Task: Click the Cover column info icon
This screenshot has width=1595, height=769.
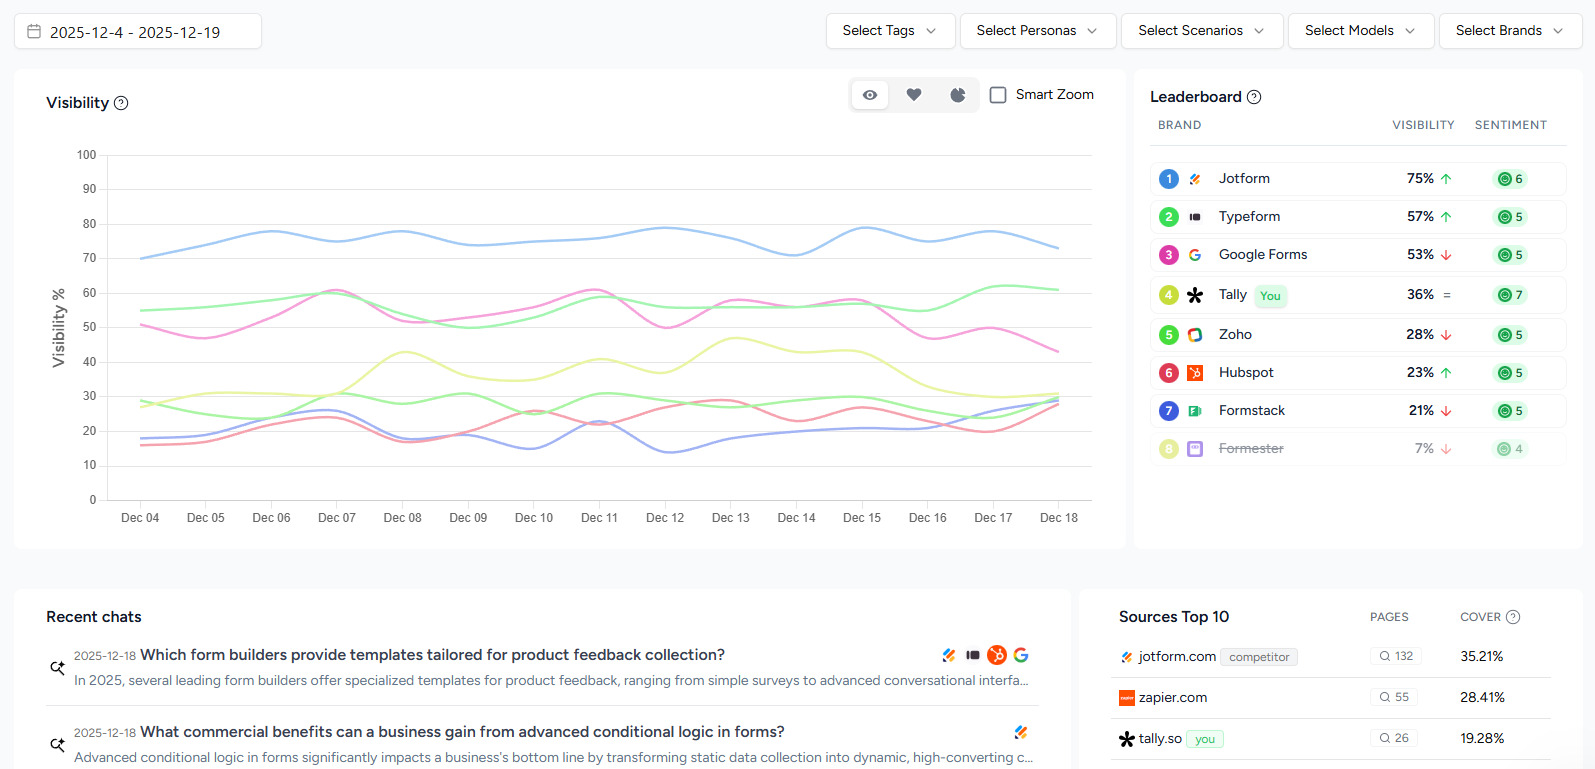Action: (x=1513, y=617)
